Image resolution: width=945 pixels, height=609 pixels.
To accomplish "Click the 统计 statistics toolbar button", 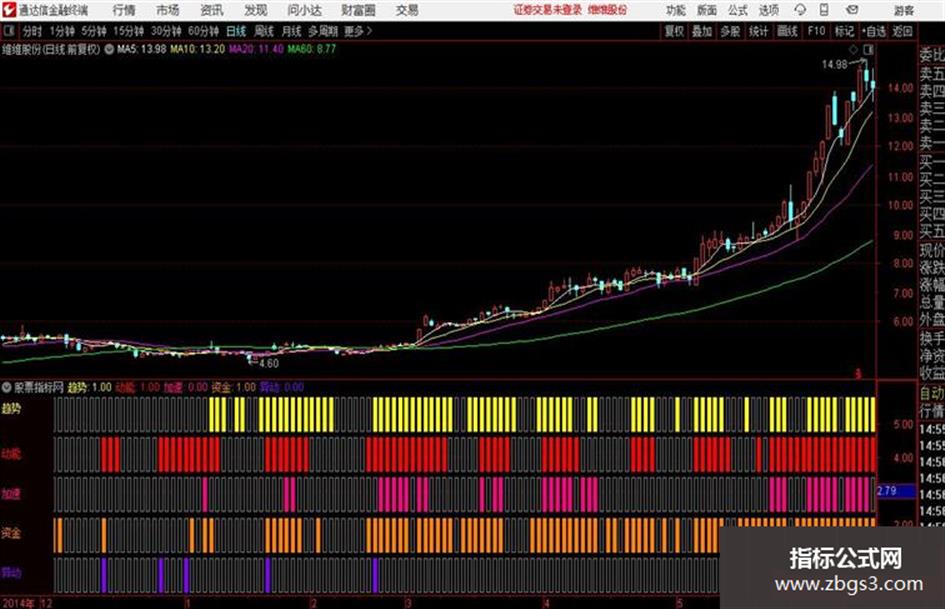I will pyautogui.click(x=759, y=31).
